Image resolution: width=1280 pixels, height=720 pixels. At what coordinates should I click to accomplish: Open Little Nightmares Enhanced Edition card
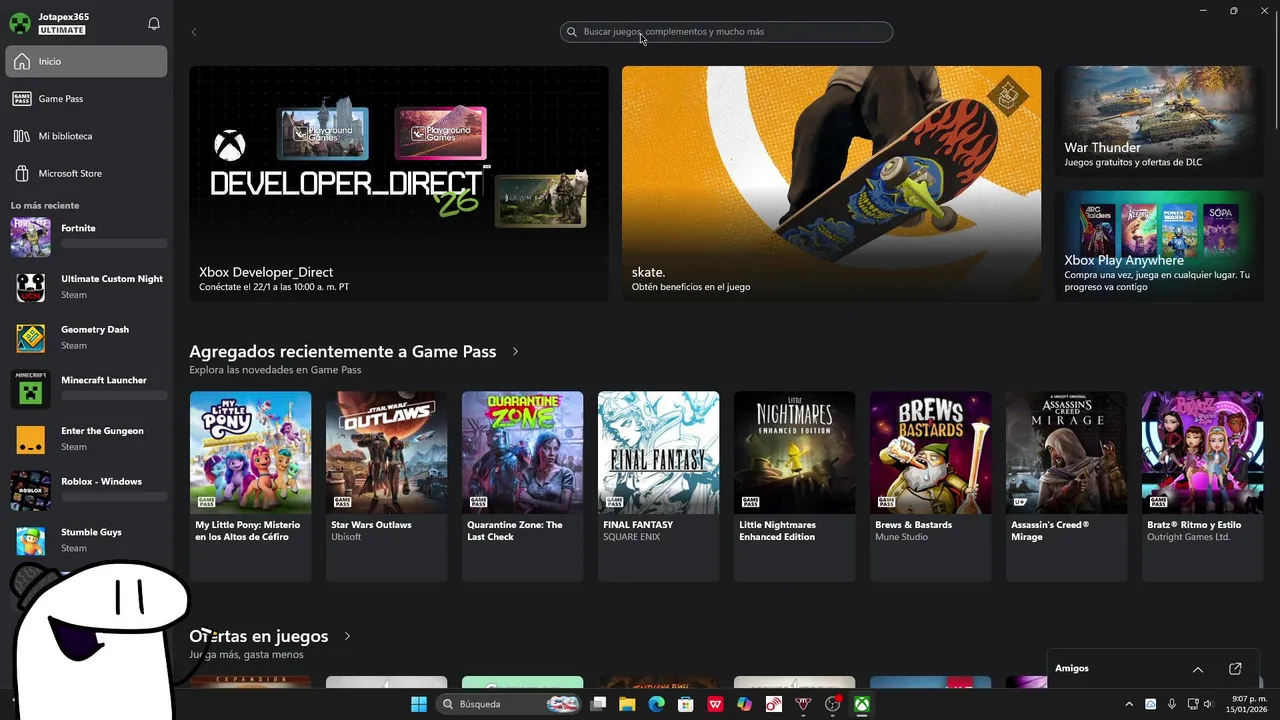(x=794, y=486)
